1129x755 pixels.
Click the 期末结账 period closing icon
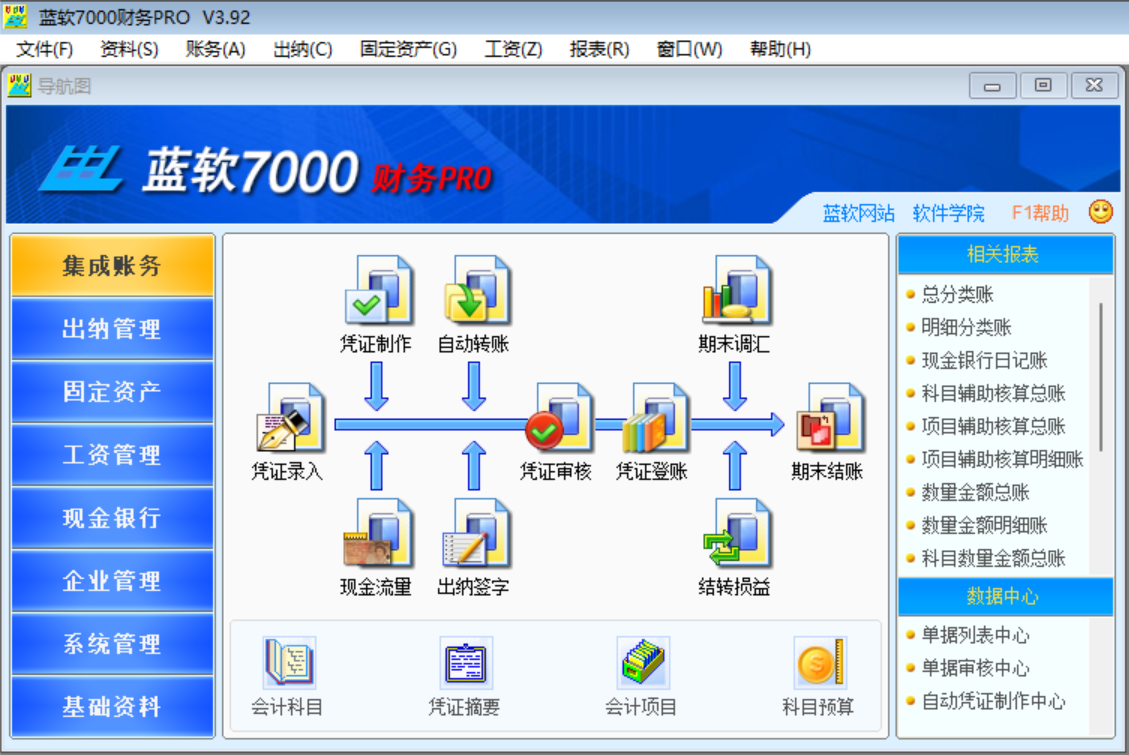(827, 419)
